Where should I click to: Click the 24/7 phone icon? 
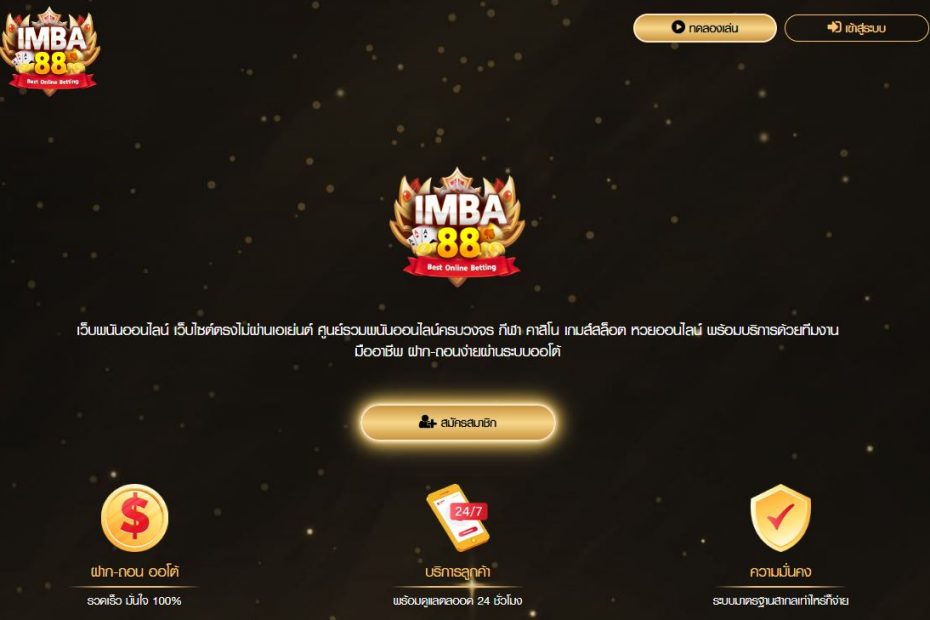click(x=457, y=517)
